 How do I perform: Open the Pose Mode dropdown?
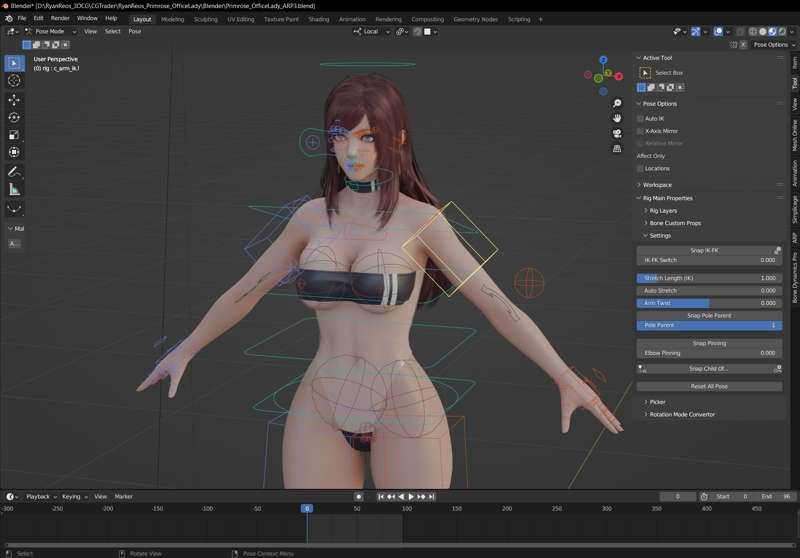pyautogui.click(x=50, y=32)
